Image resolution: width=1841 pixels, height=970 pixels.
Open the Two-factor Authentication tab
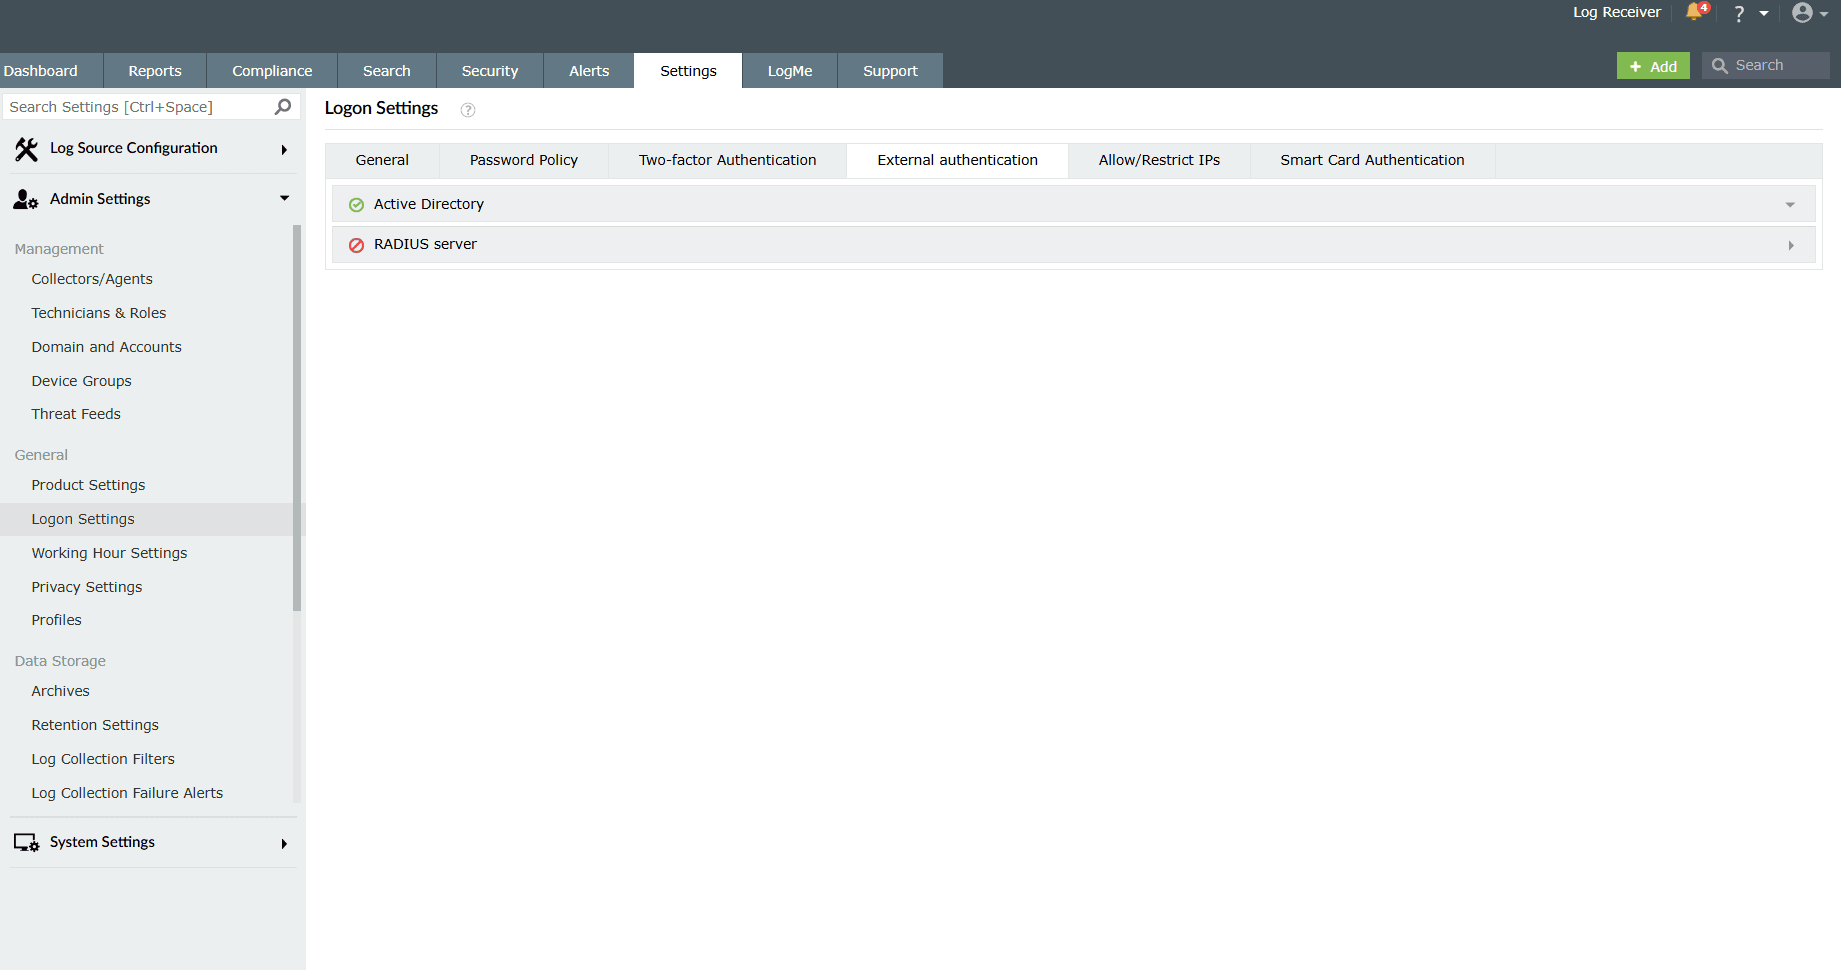pos(728,161)
